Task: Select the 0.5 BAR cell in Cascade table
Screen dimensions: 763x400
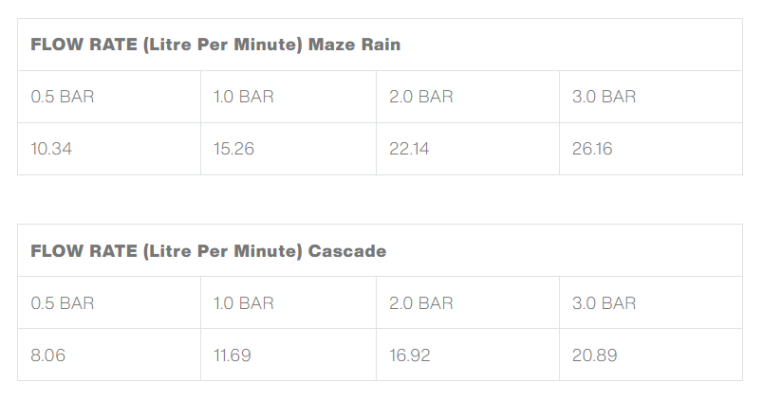Action: pyautogui.click(x=63, y=303)
